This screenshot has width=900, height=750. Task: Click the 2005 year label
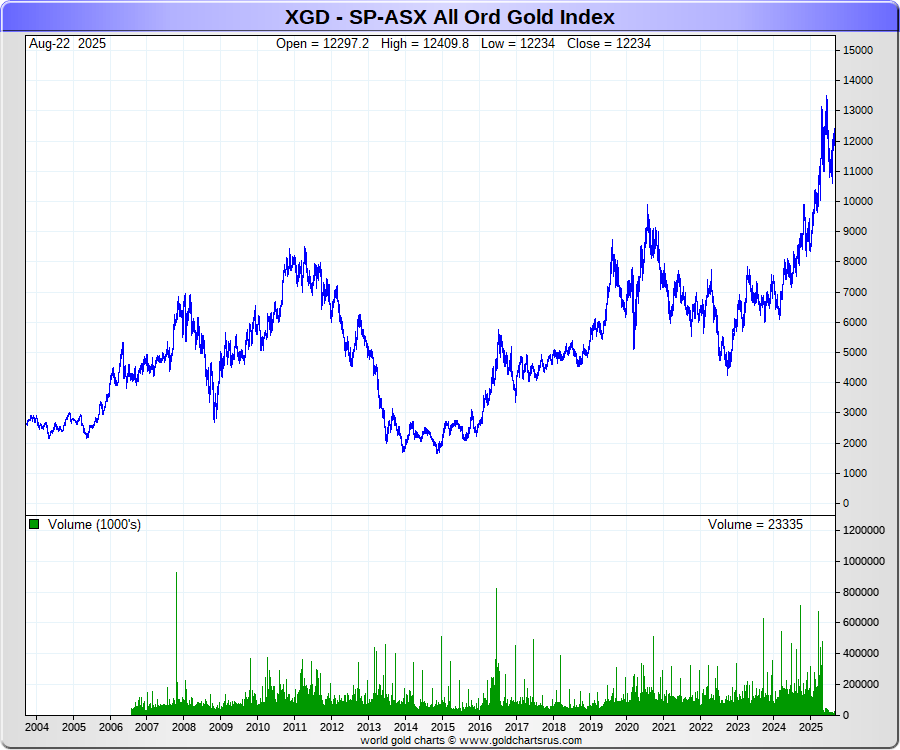(x=73, y=727)
